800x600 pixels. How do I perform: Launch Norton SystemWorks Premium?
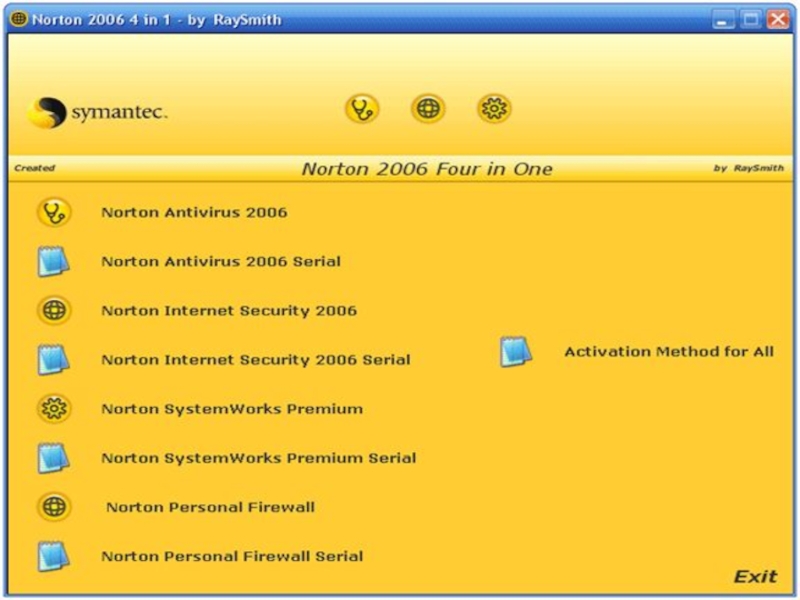click(x=232, y=409)
